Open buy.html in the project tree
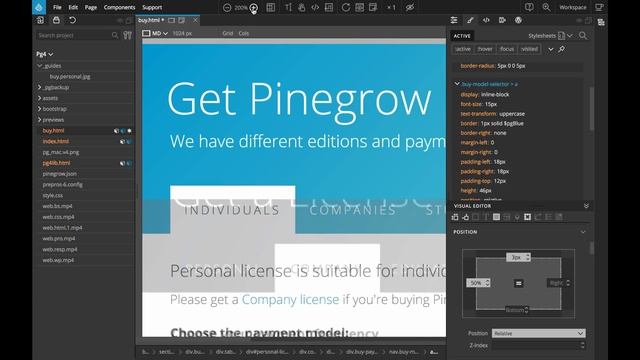 [53, 131]
